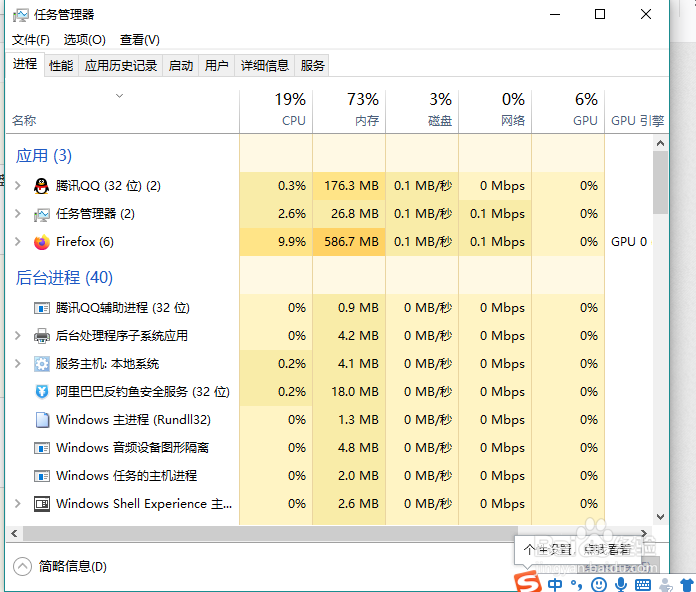Click the printer icon for 后台处理程序子系统应用
This screenshot has width=696, height=592.
[x=42, y=336]
